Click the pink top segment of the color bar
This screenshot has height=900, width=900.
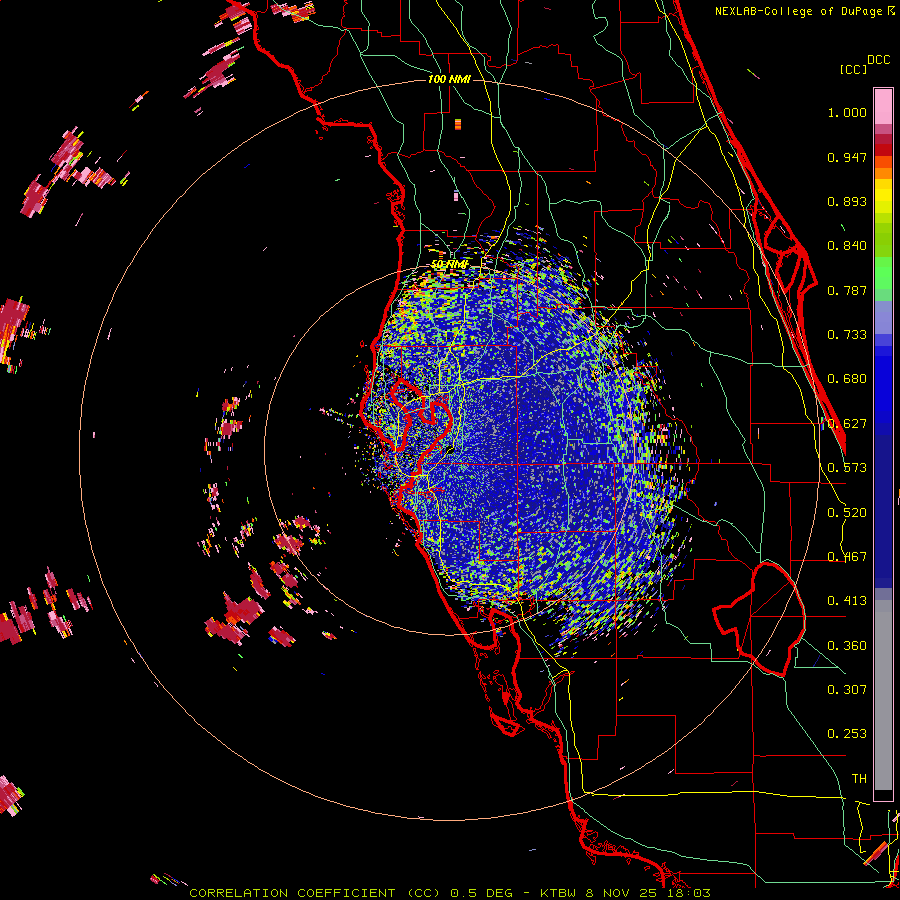pos(883,106)
